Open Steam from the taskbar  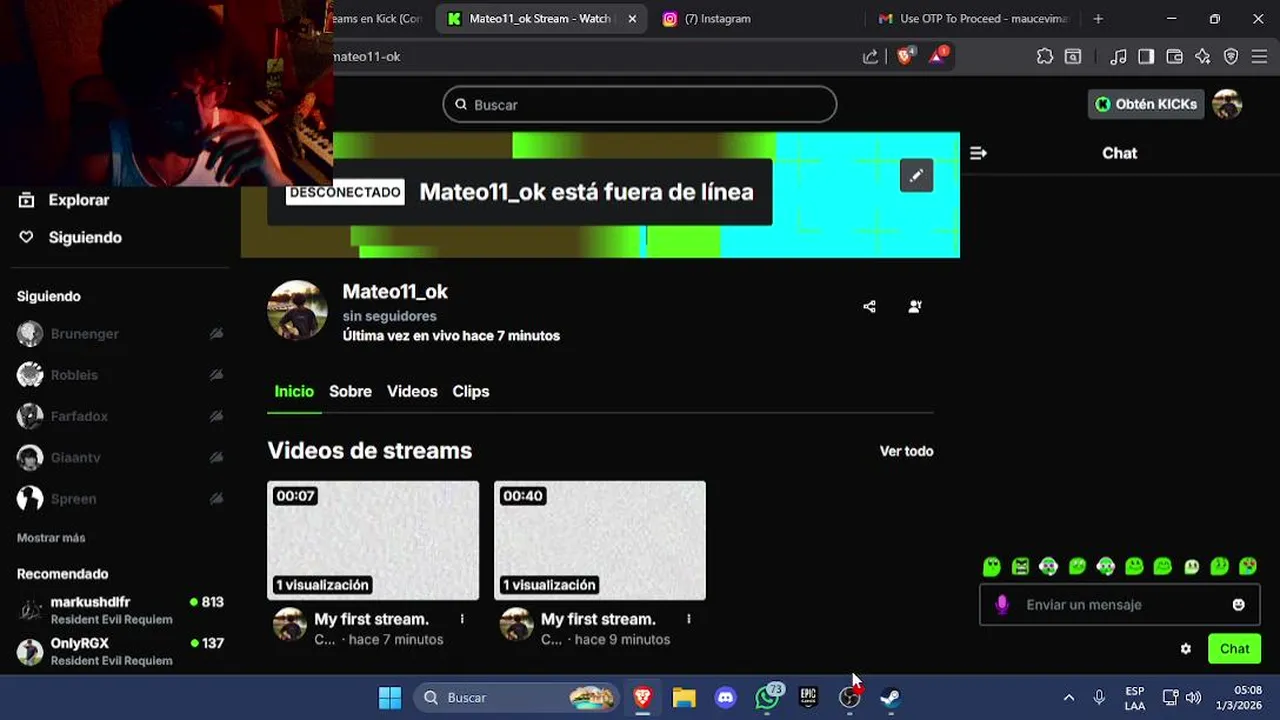[x=890, y=698]
